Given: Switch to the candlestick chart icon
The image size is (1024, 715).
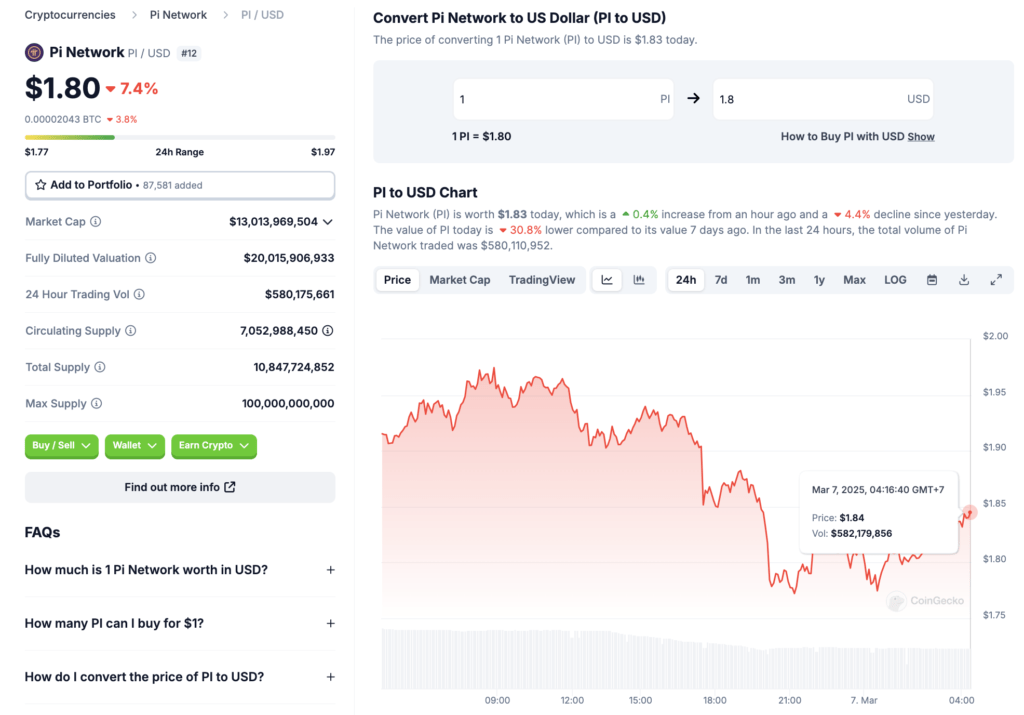Looking at the screenshot, I should (639, 279).
